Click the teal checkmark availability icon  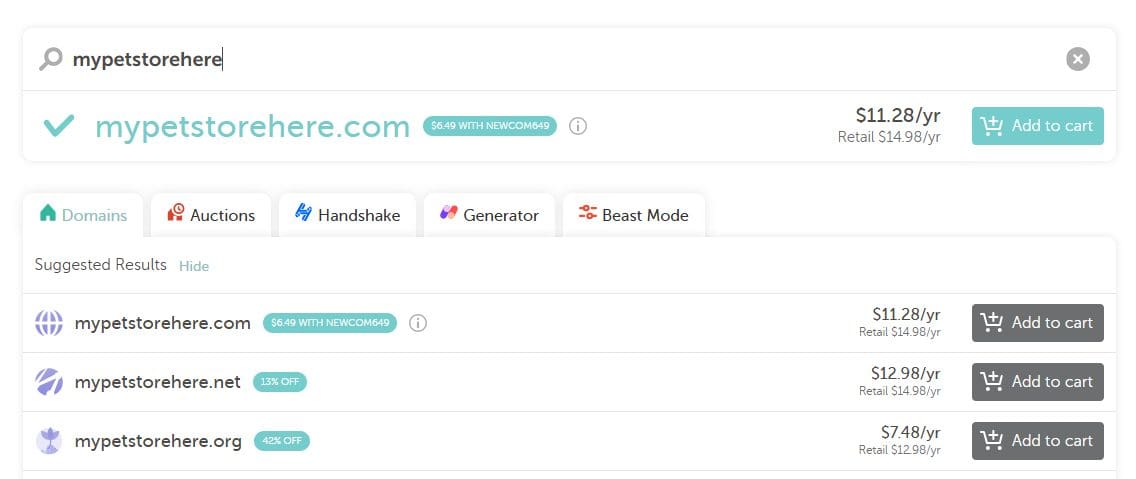tap(59, 125)
